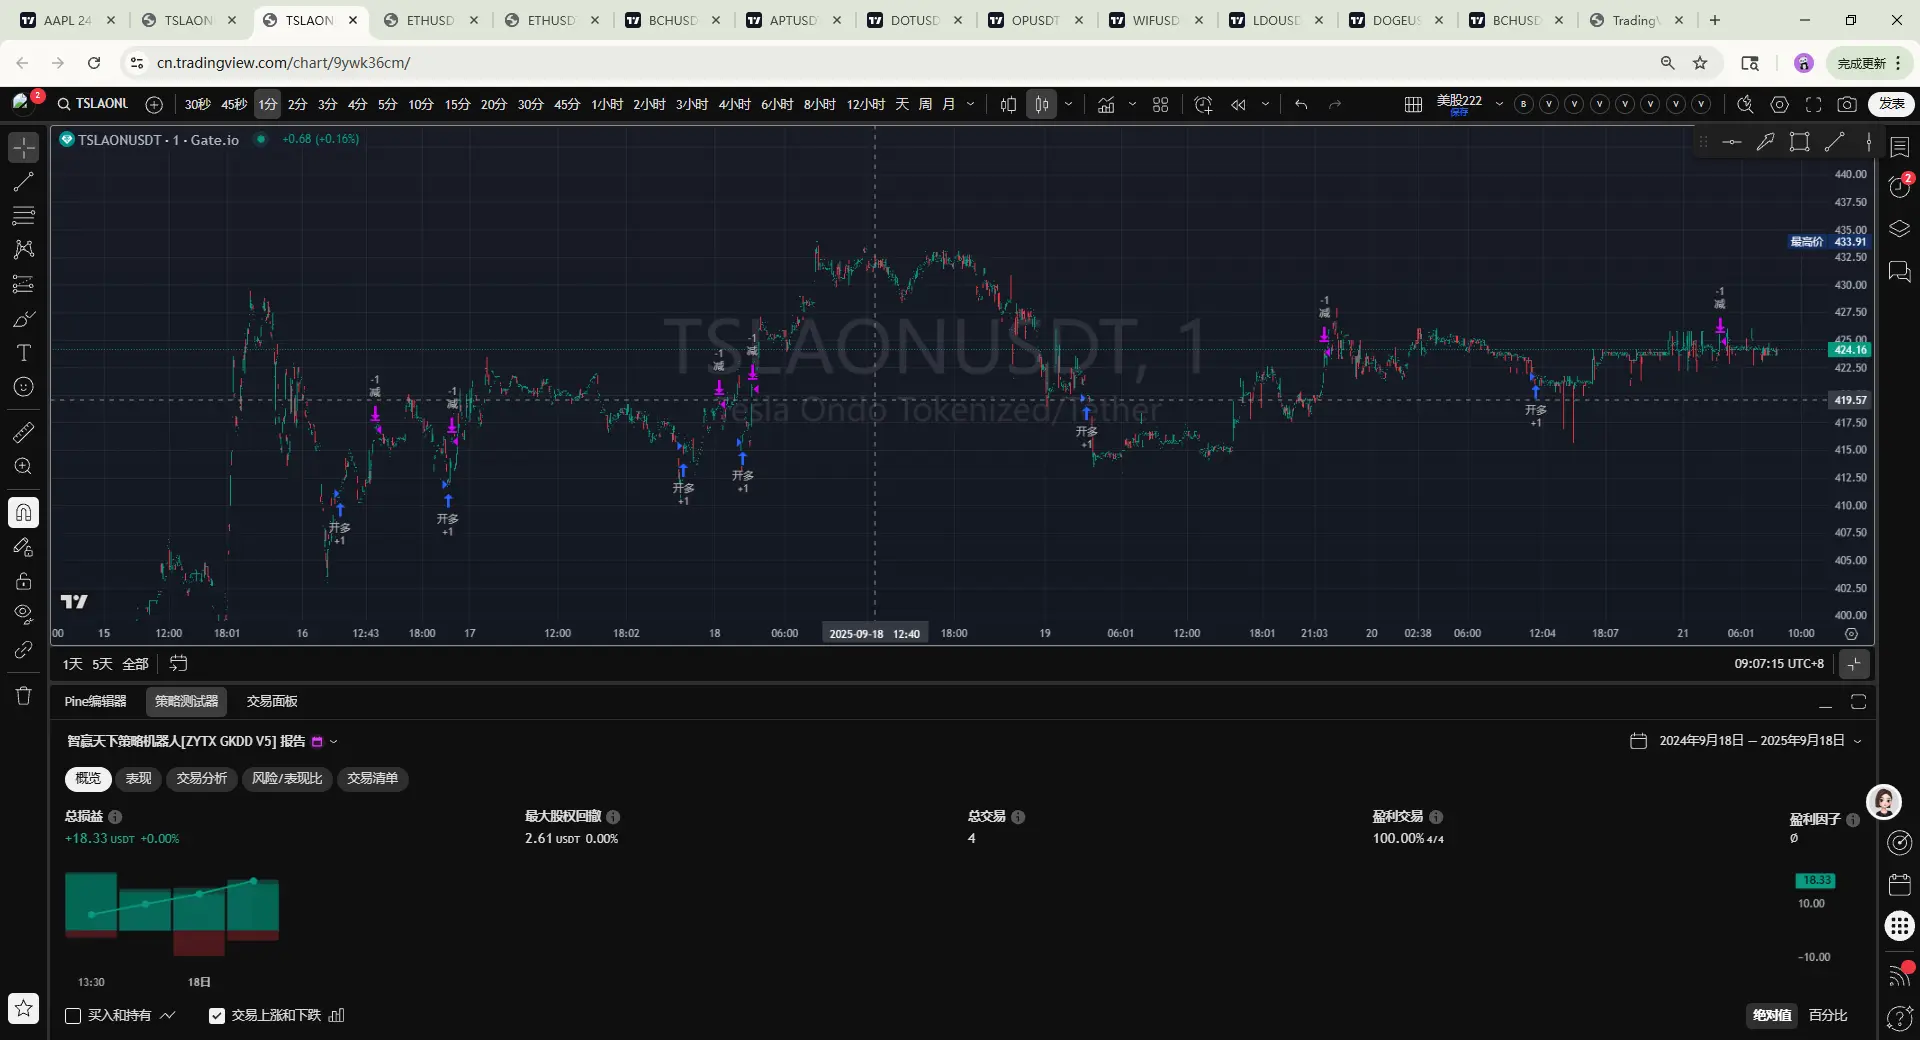Open the alerts panel with badge
Image resolution: width=1920 pixels, height=1040 pixels.
point(1900,187)
